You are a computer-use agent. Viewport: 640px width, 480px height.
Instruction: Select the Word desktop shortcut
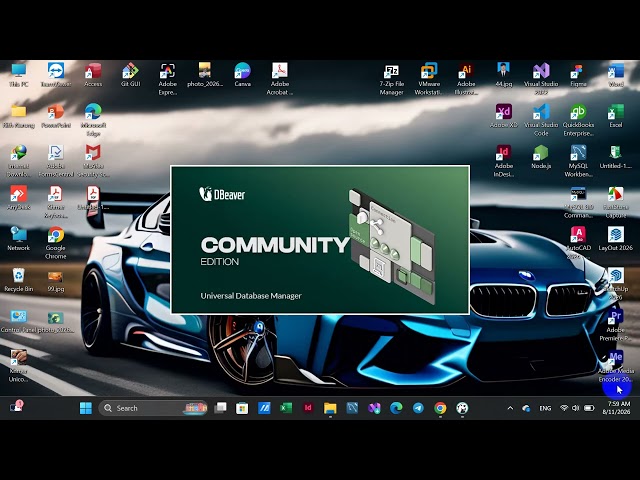pyautogui.click(x=616, y=75)
